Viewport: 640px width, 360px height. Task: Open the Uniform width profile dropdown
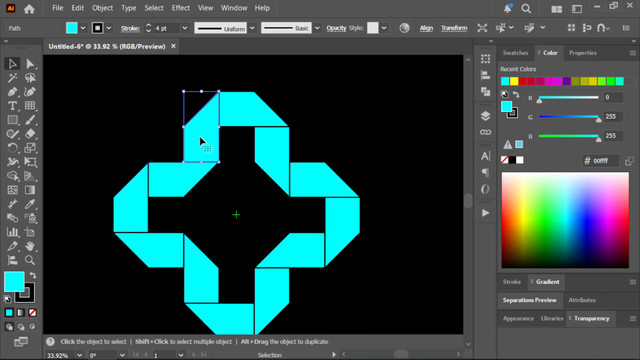click(x=252, y=28)
